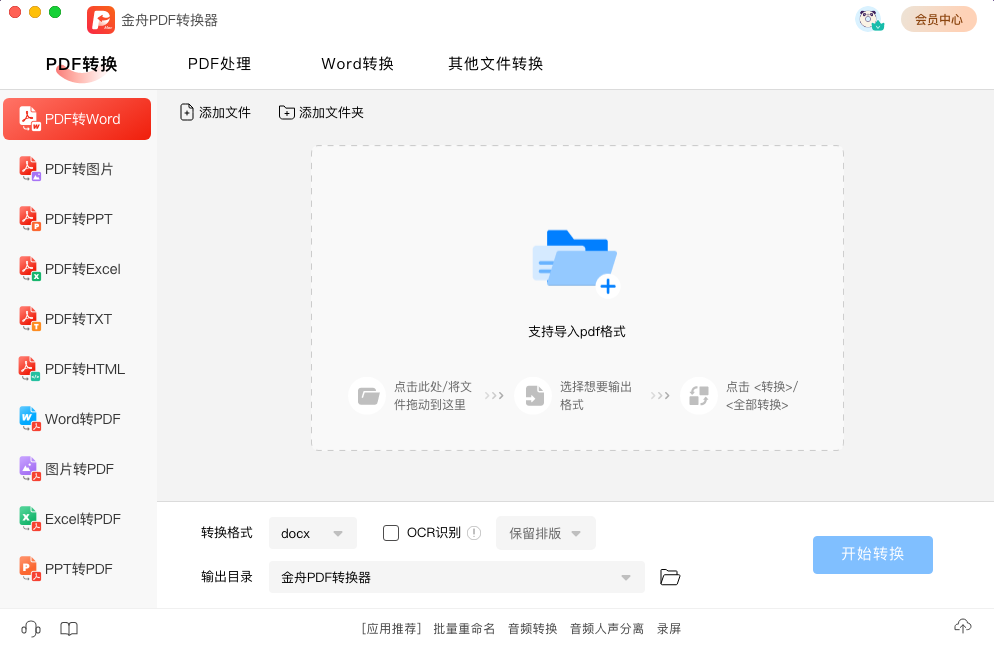Switch to the PDF转换 tab

pyautogui.click(x=81, y=64)
